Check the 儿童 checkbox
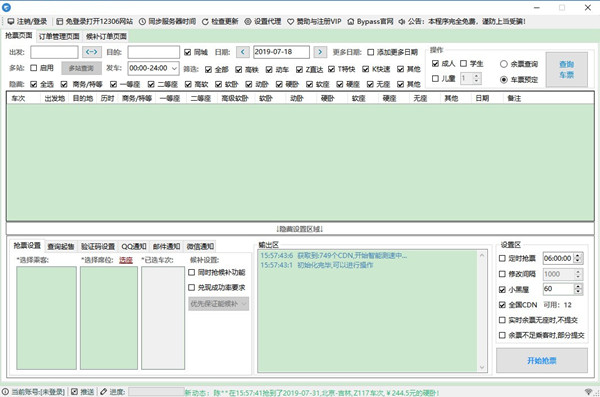The width and height of the screenshot is (600, 397). [435, 78]
